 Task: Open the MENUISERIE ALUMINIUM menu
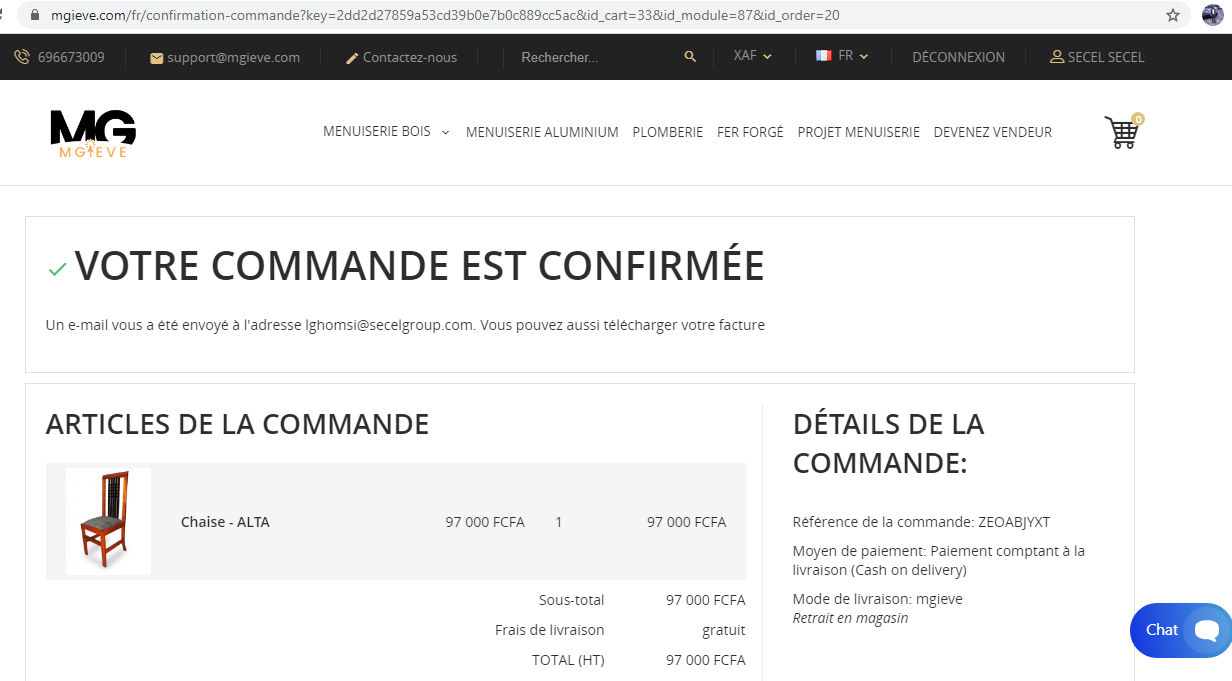pyautogui.click(x=542, y=132)
